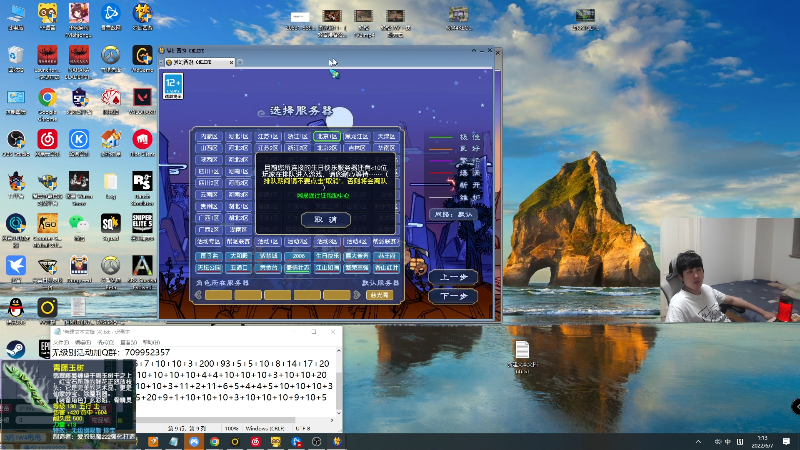Click the 12+ age rating badge
Viewport: 800px width, 450px height.
(x=173, y=86)
